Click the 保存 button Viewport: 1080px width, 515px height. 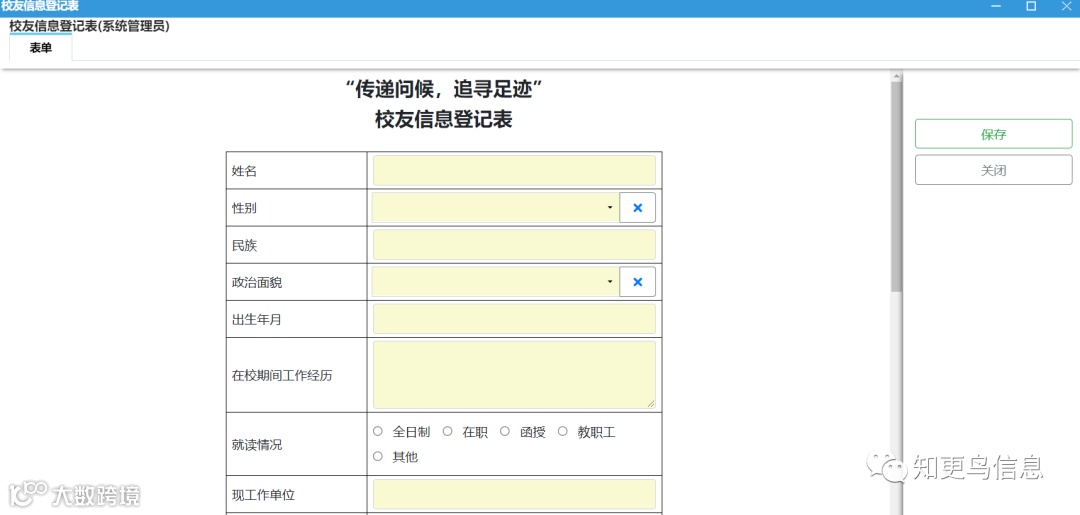click(x=993, y=134)
